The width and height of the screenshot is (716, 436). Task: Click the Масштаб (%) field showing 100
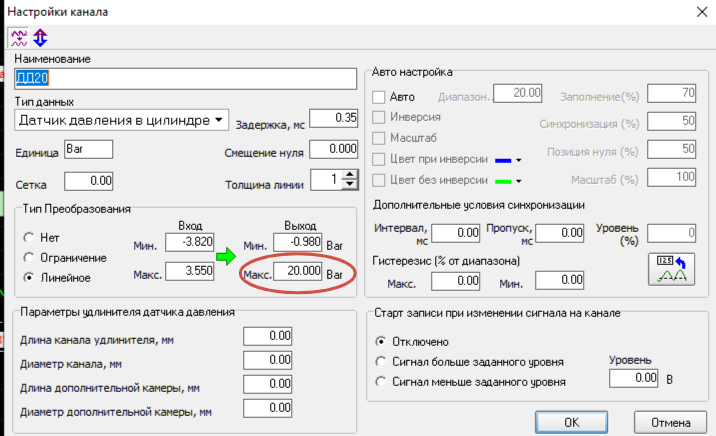click(671, 177)
